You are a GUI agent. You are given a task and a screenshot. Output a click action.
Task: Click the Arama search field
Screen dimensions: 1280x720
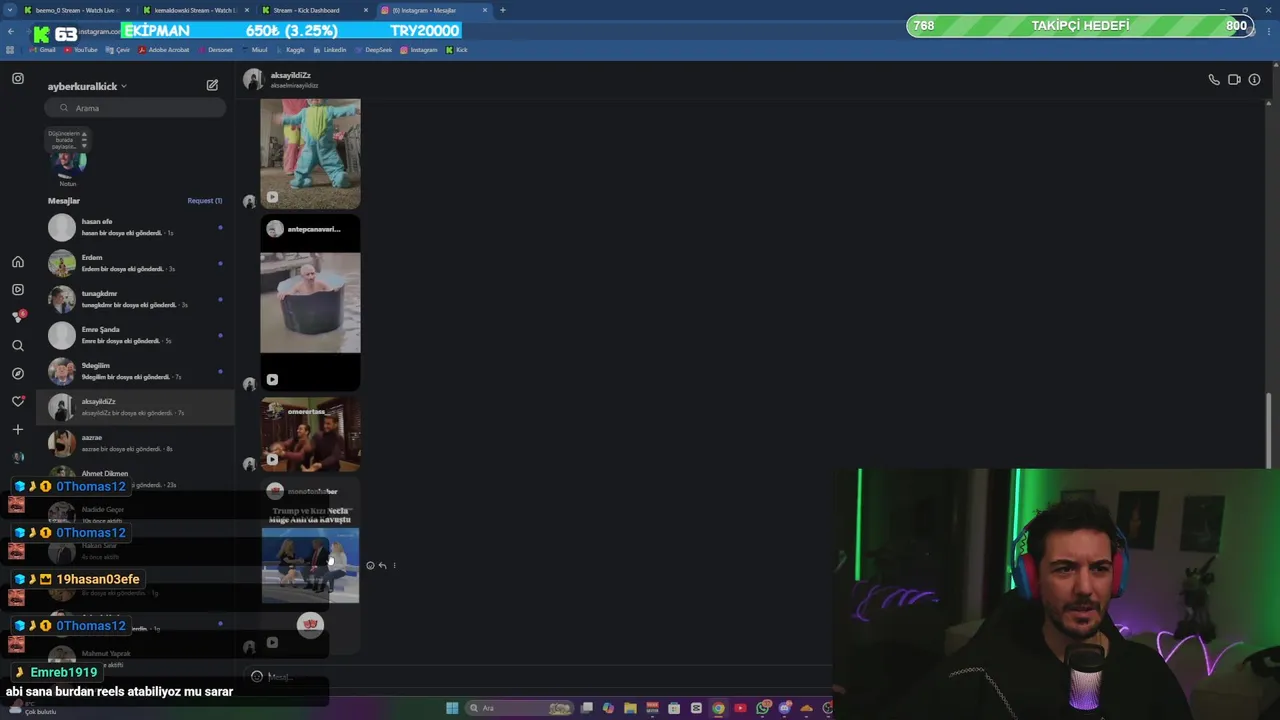pos(135,108)
